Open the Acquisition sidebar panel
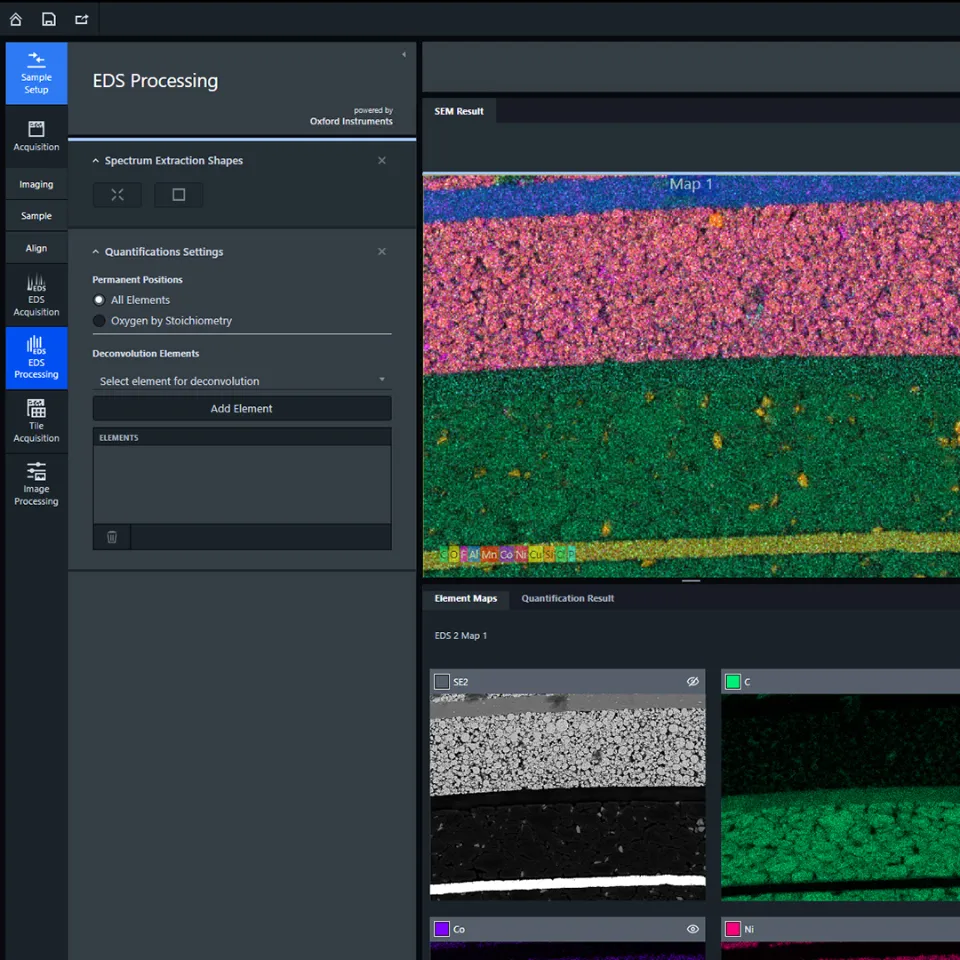The width and height of the screenshot is (960, 960). 37,136
